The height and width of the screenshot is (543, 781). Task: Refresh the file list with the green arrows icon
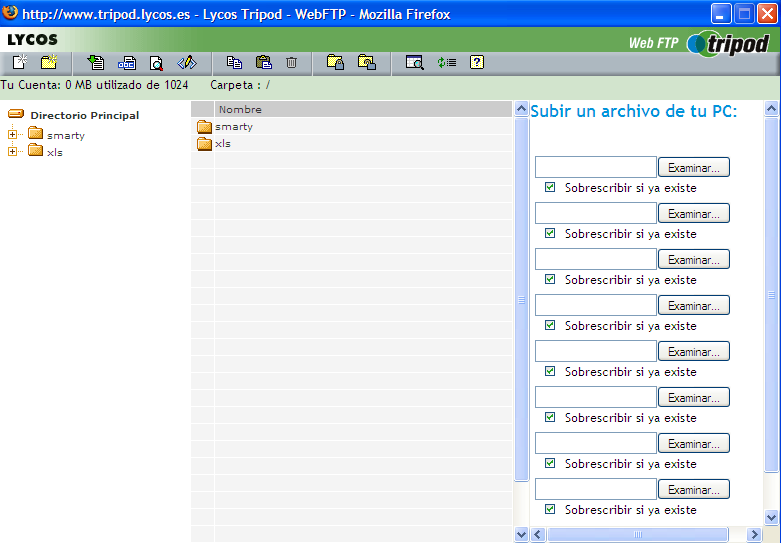[x=447, y=62]
